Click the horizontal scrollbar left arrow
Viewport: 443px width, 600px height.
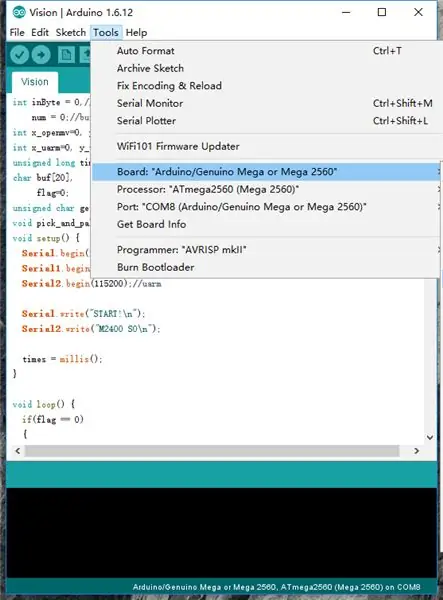pos(18,451)
